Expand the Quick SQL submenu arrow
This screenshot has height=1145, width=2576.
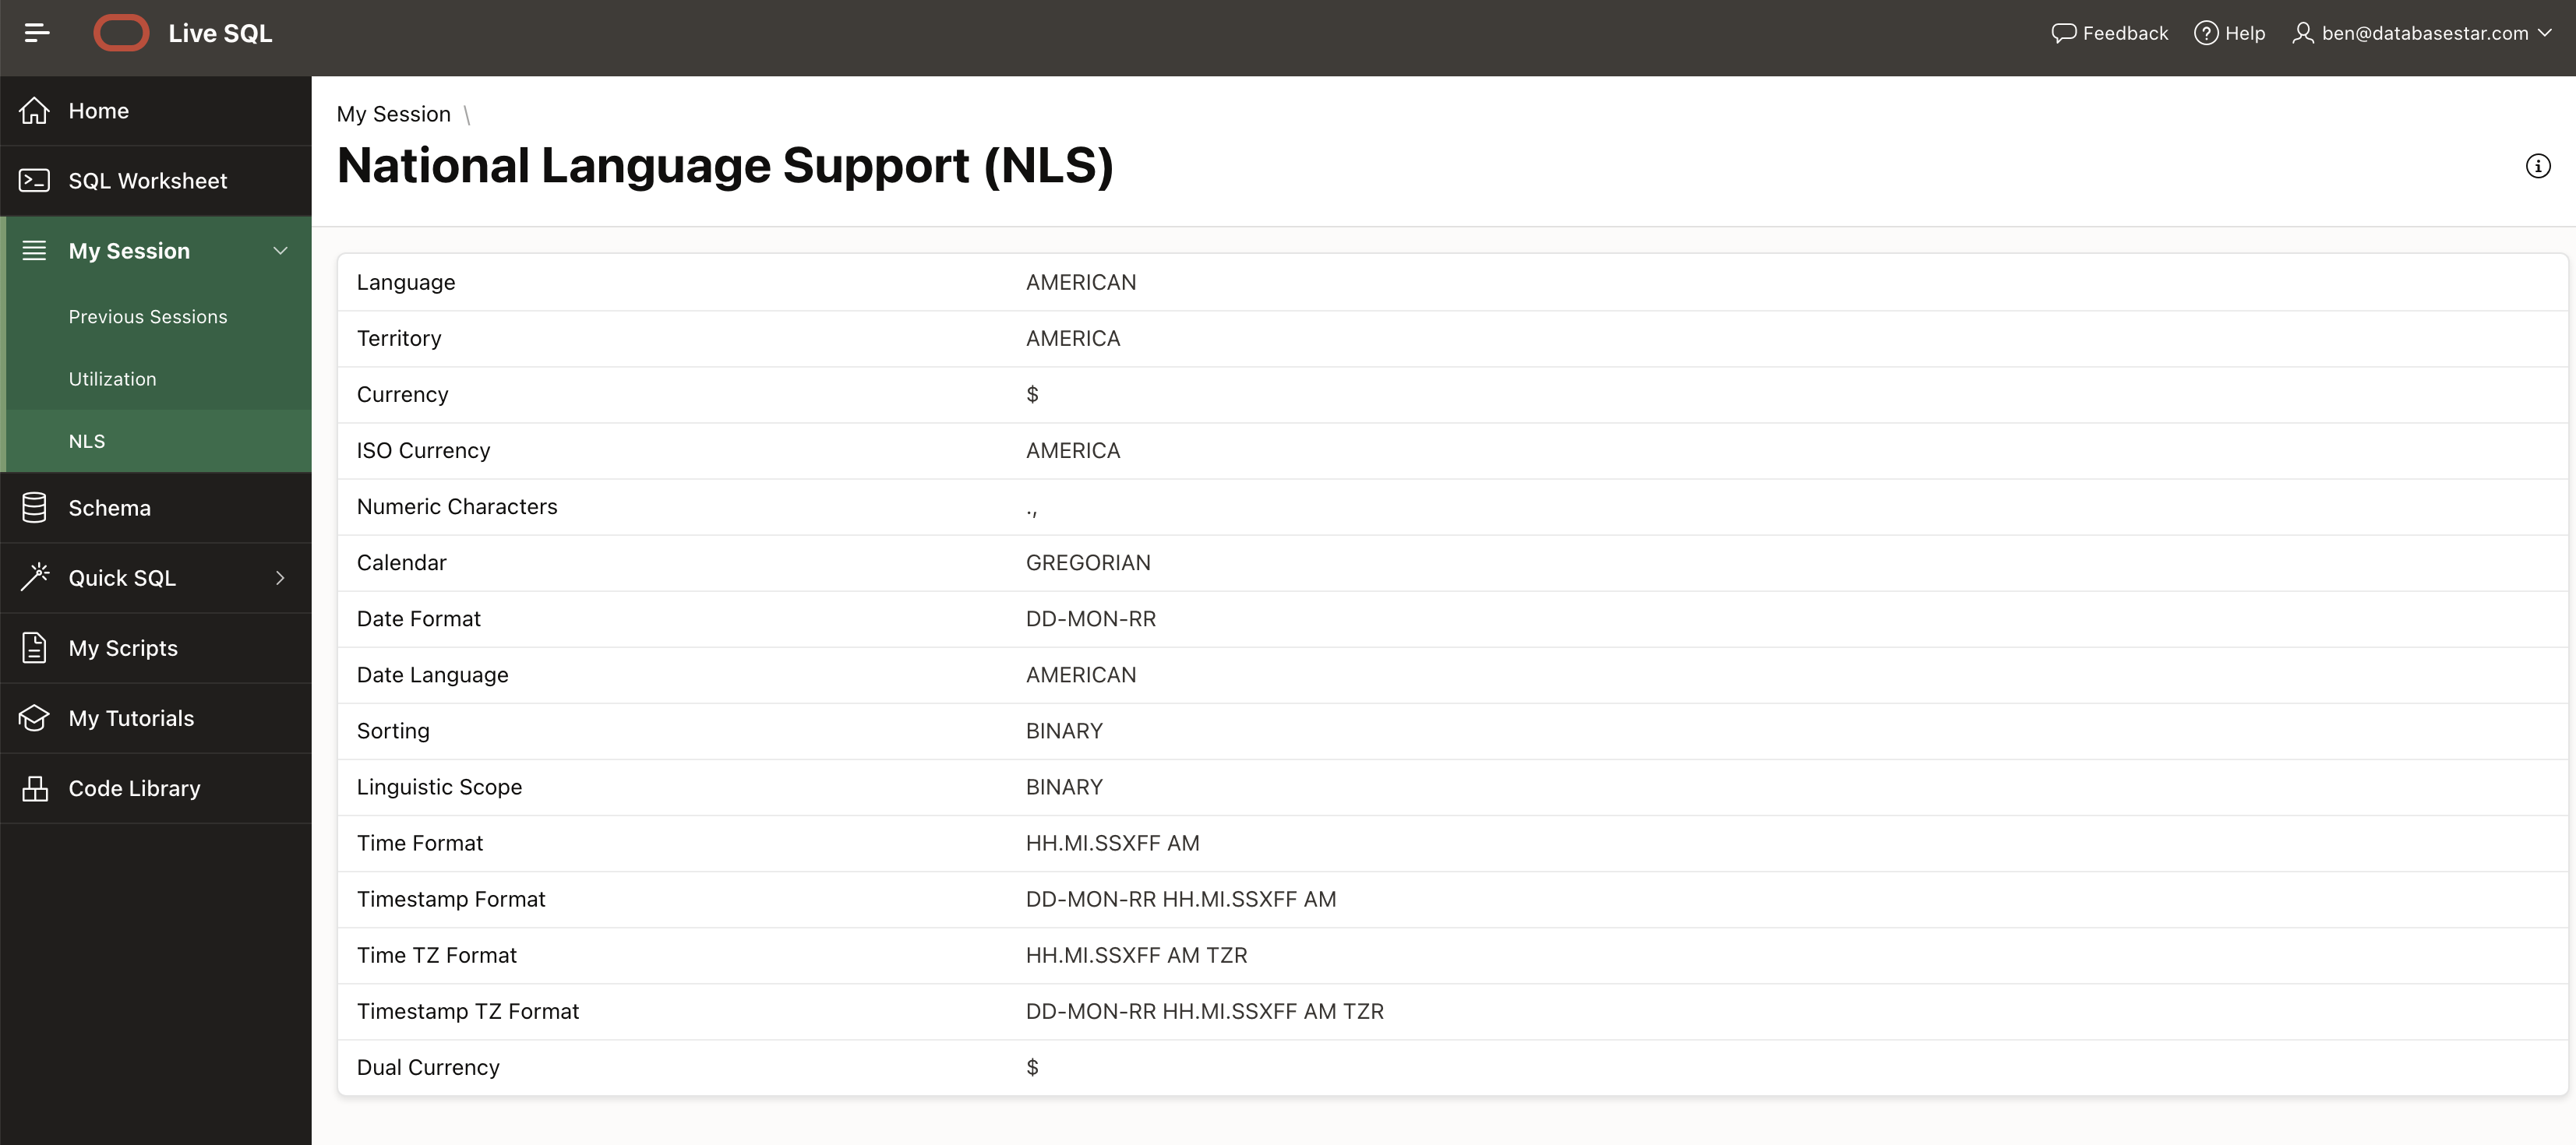pos(280,578)
